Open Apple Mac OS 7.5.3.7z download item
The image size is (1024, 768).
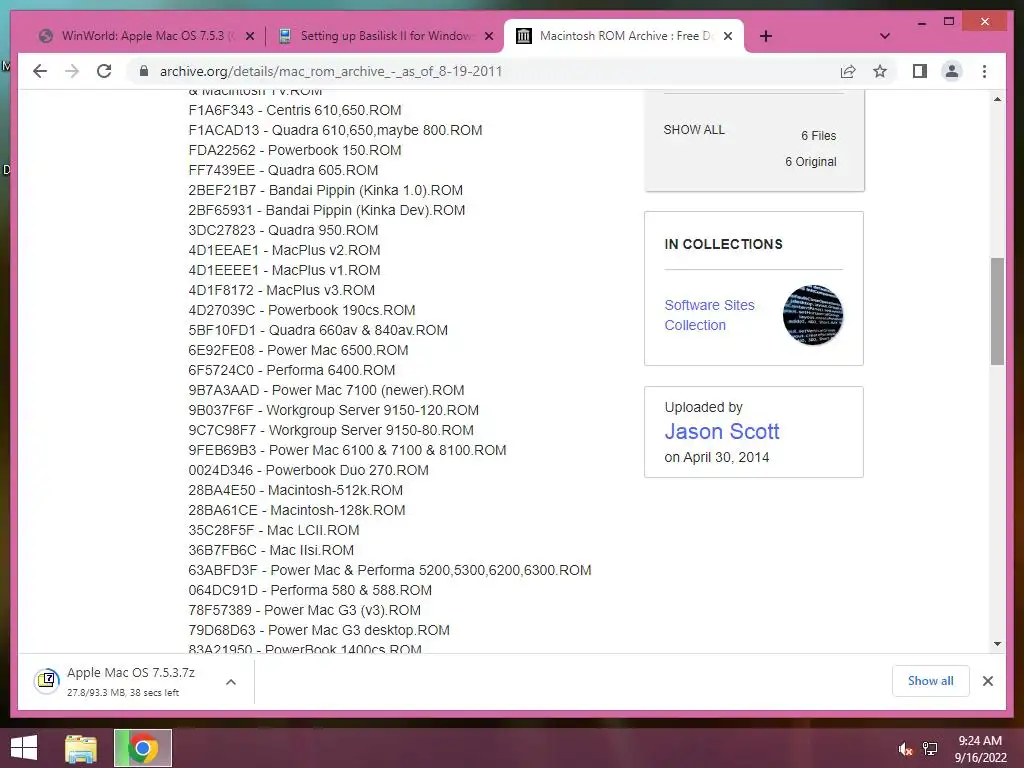(x=131, y=681)
